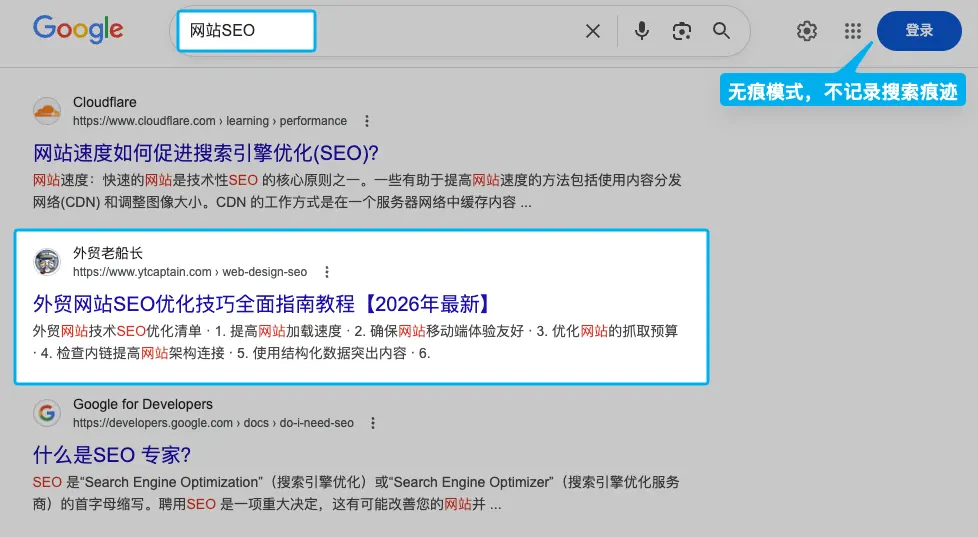The width and height of the screenshot is (978, 537).
Task: Expand options menu for Cloudflare result
Action: tap(367, 121)
